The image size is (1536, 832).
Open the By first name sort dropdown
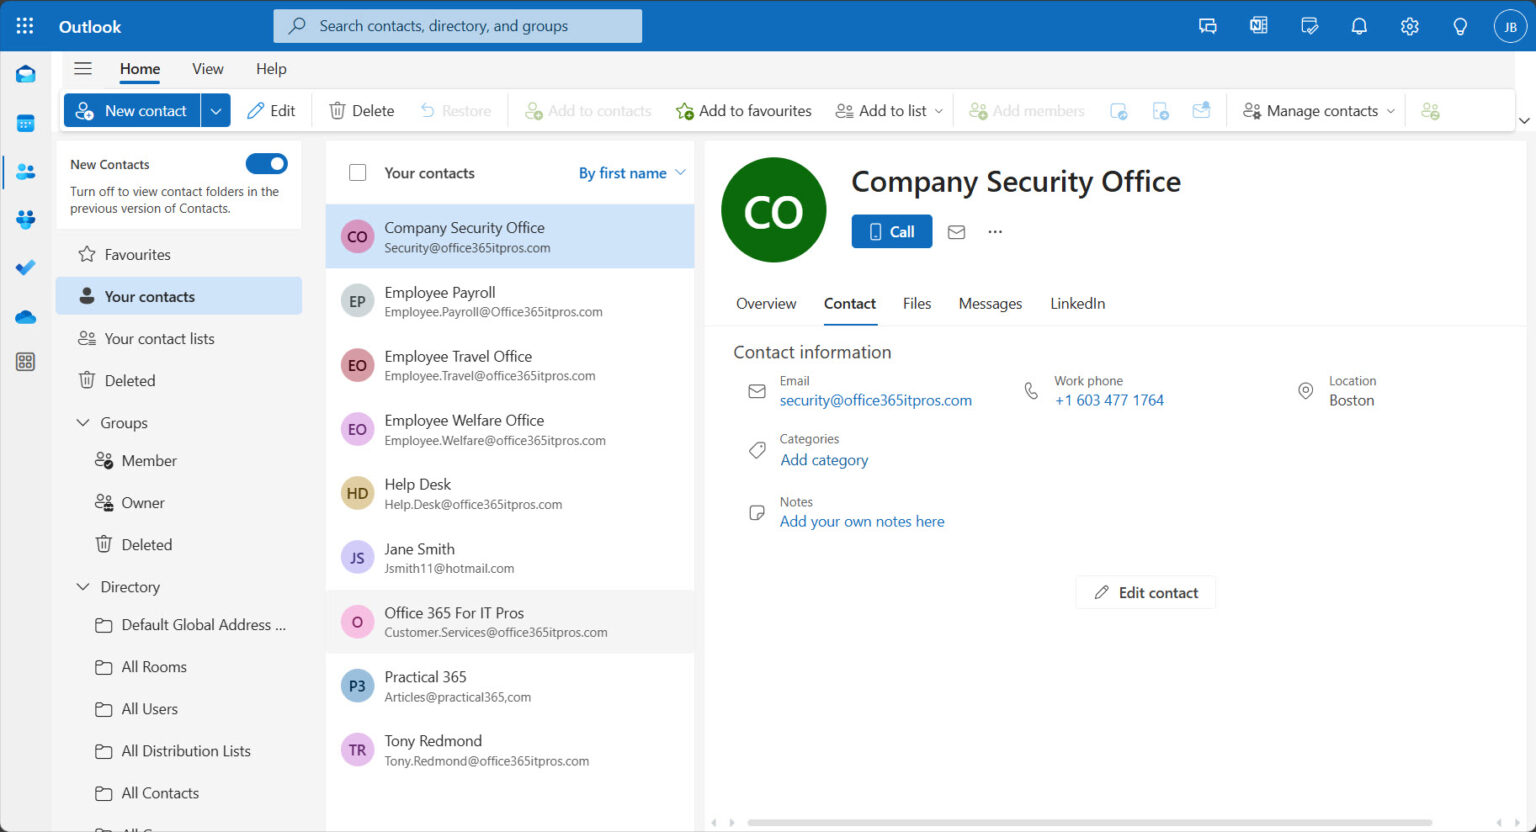632,173
